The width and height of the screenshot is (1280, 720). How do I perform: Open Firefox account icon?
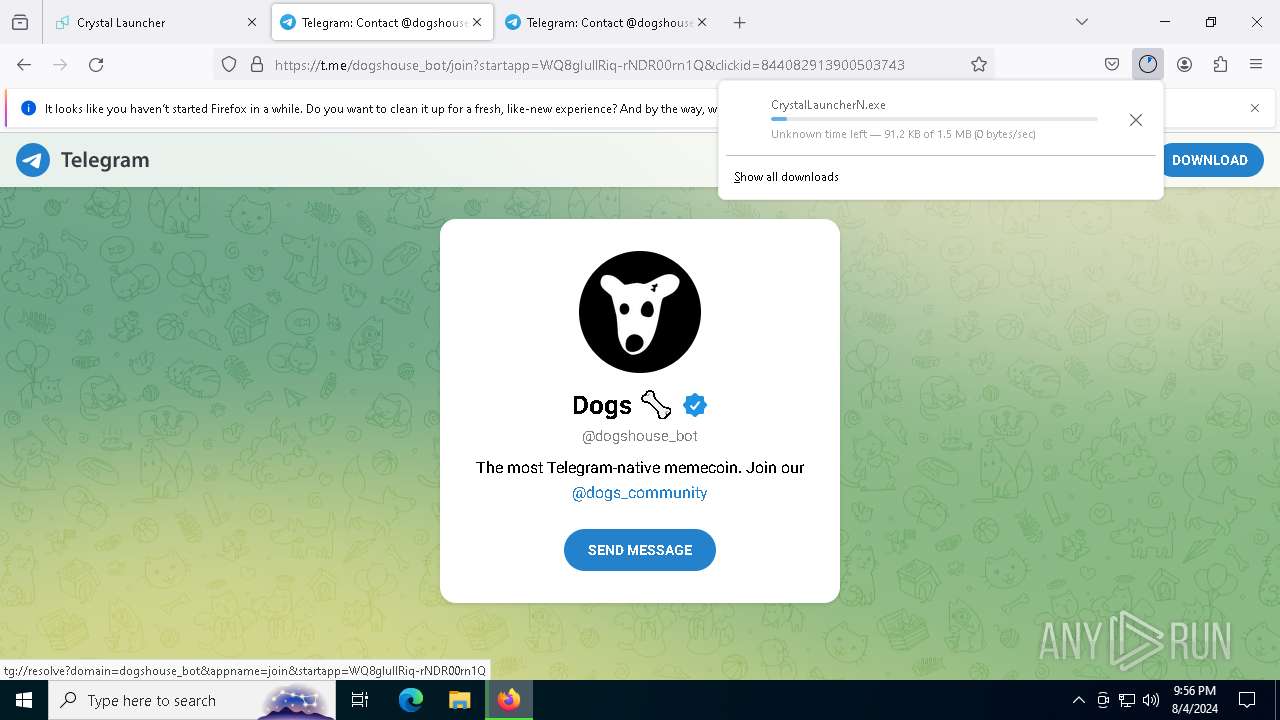1184,64
